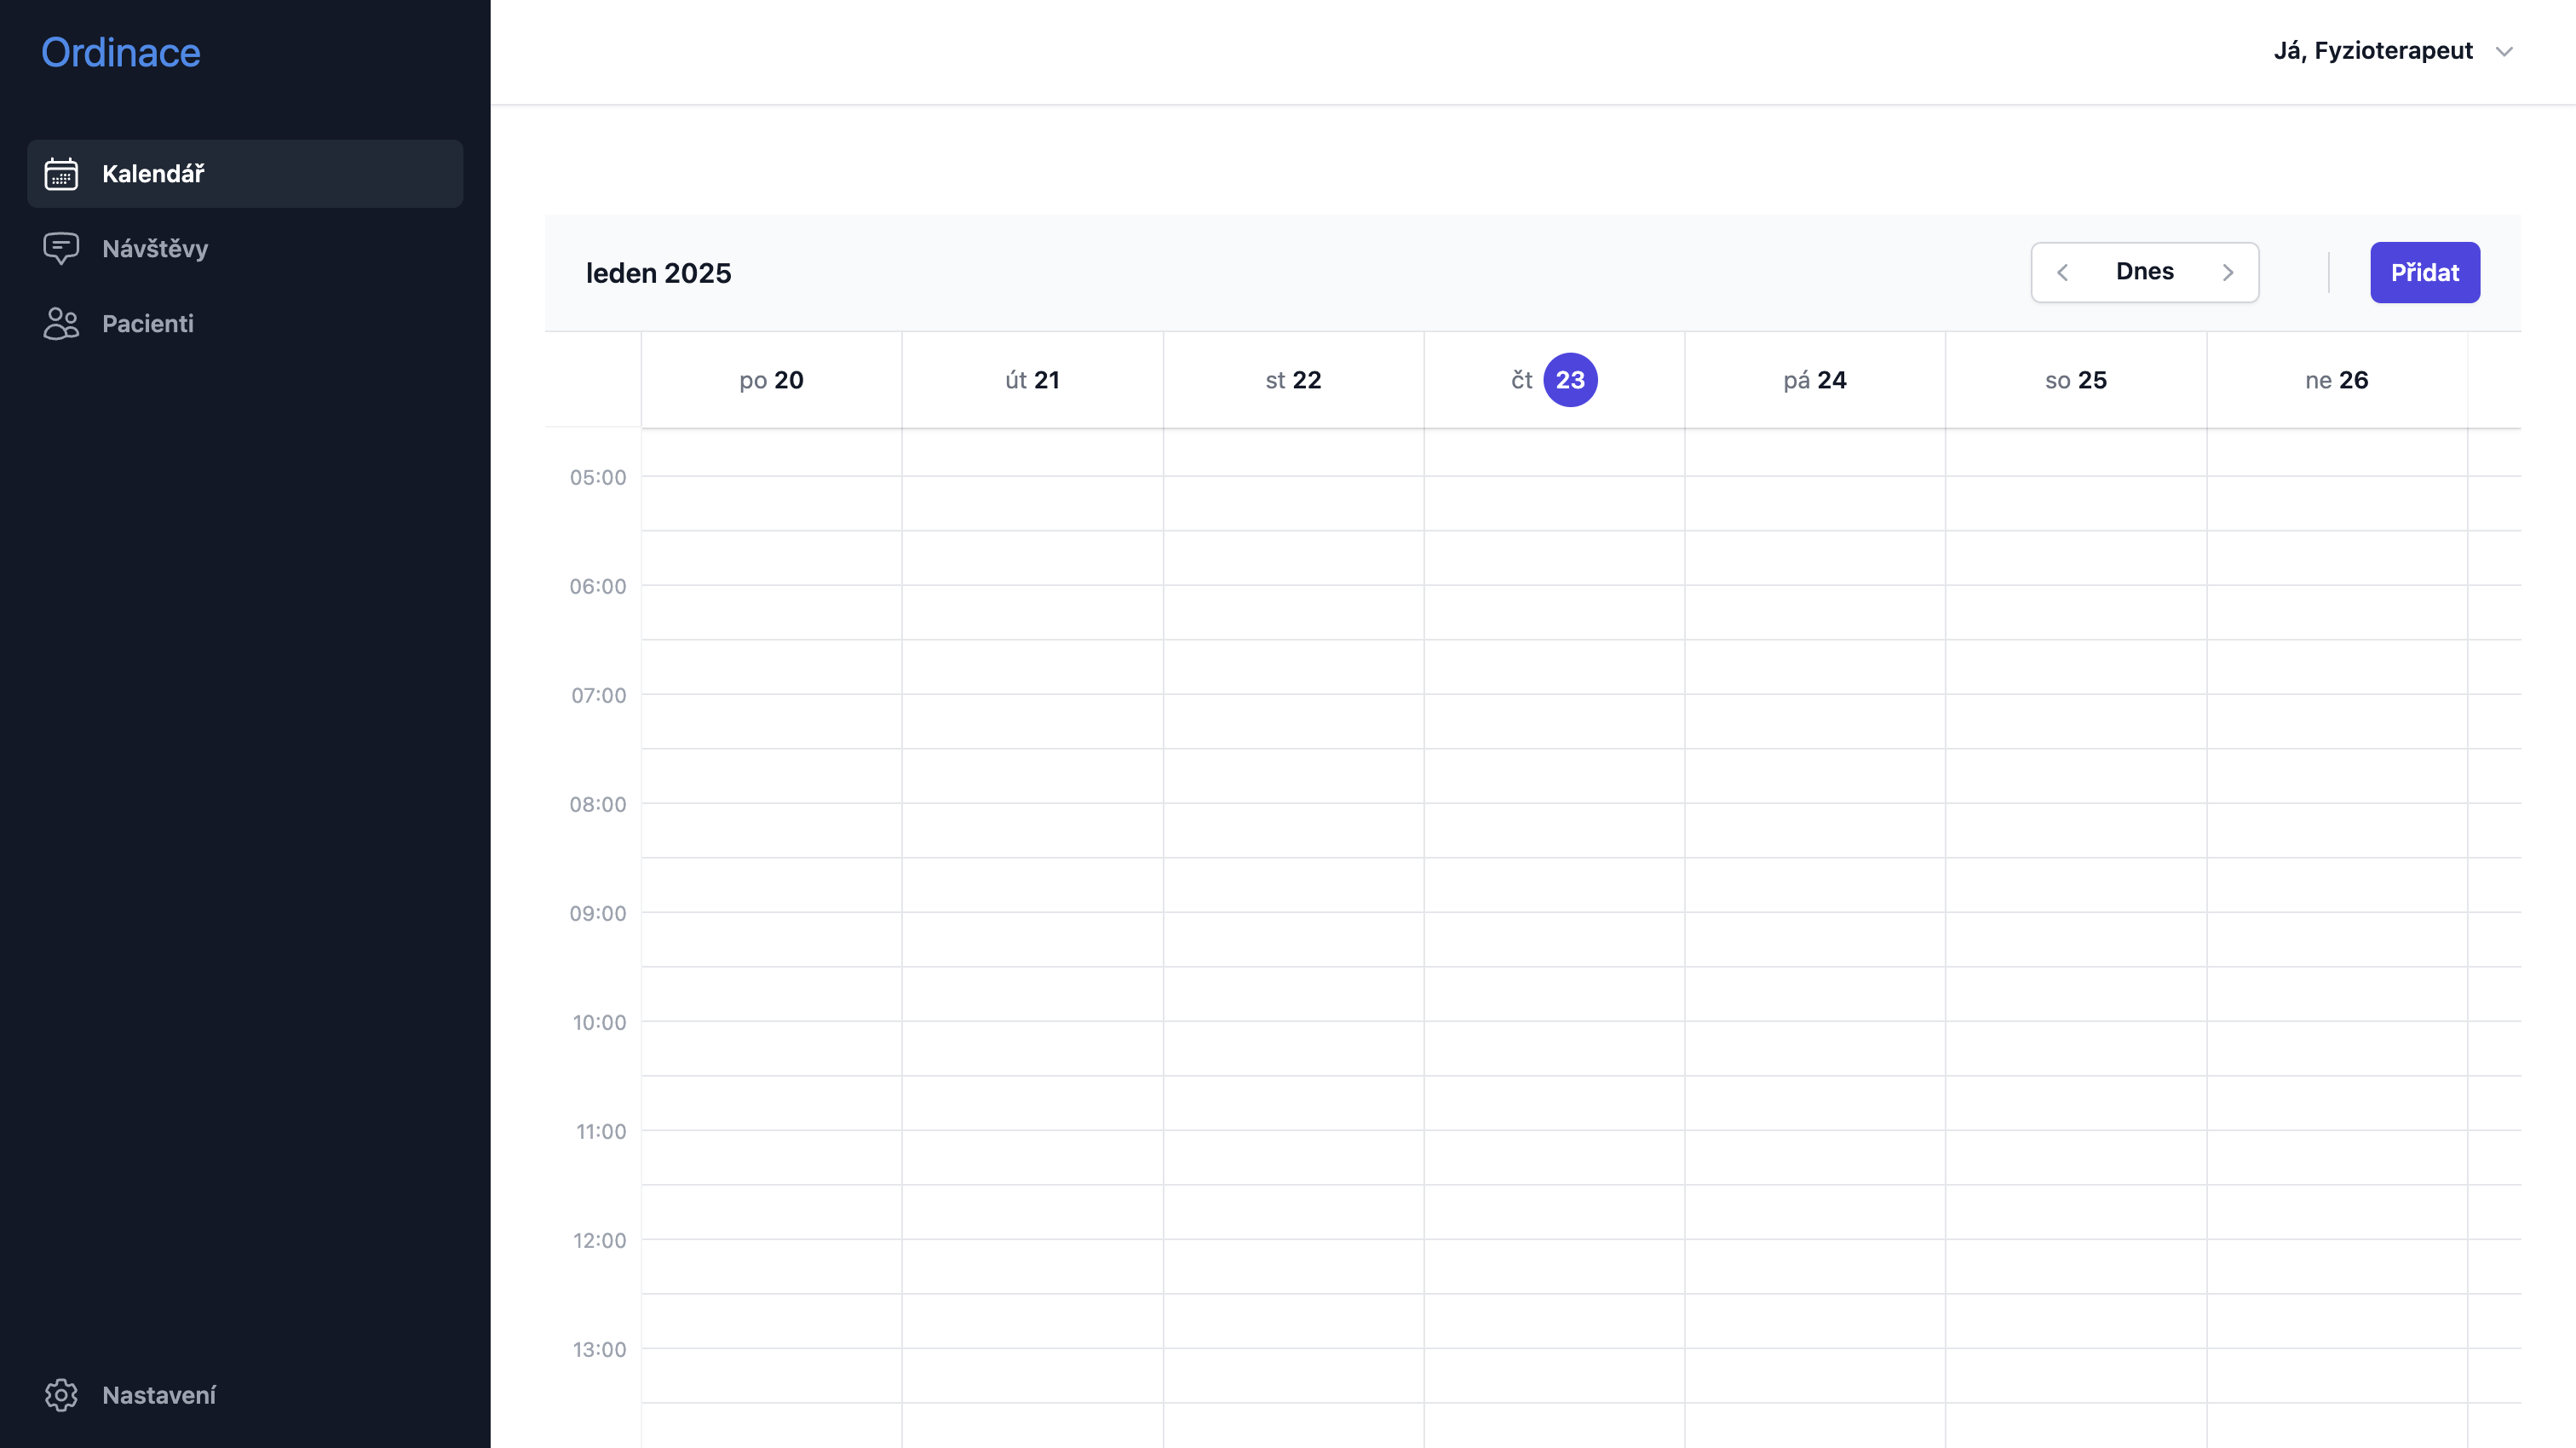The height and width of the screenshot is (1448, 2576).
Task: Jump to today with Dnes
Action: pyautogui.click(x=2144, y=272)
